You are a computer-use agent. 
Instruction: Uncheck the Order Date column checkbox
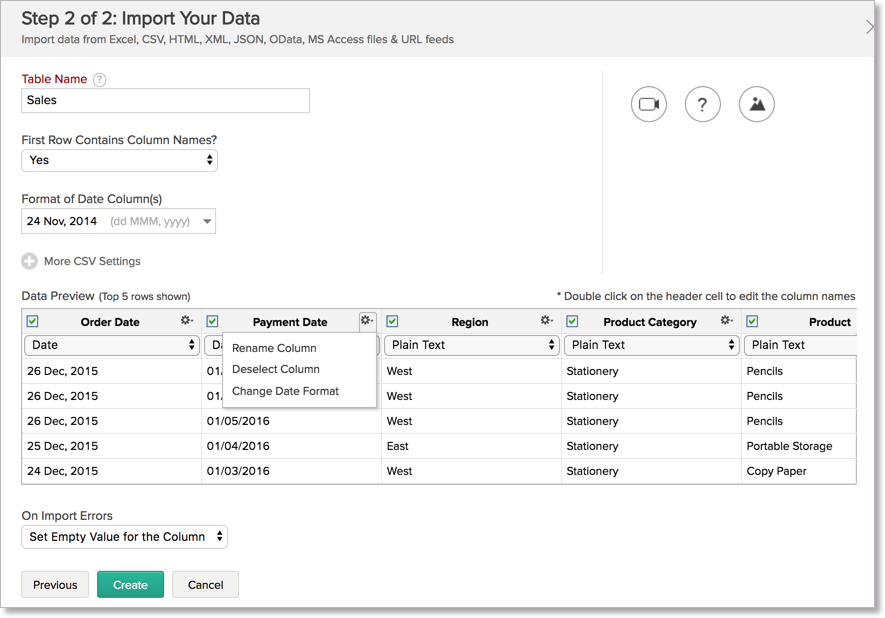click(32, 322)
